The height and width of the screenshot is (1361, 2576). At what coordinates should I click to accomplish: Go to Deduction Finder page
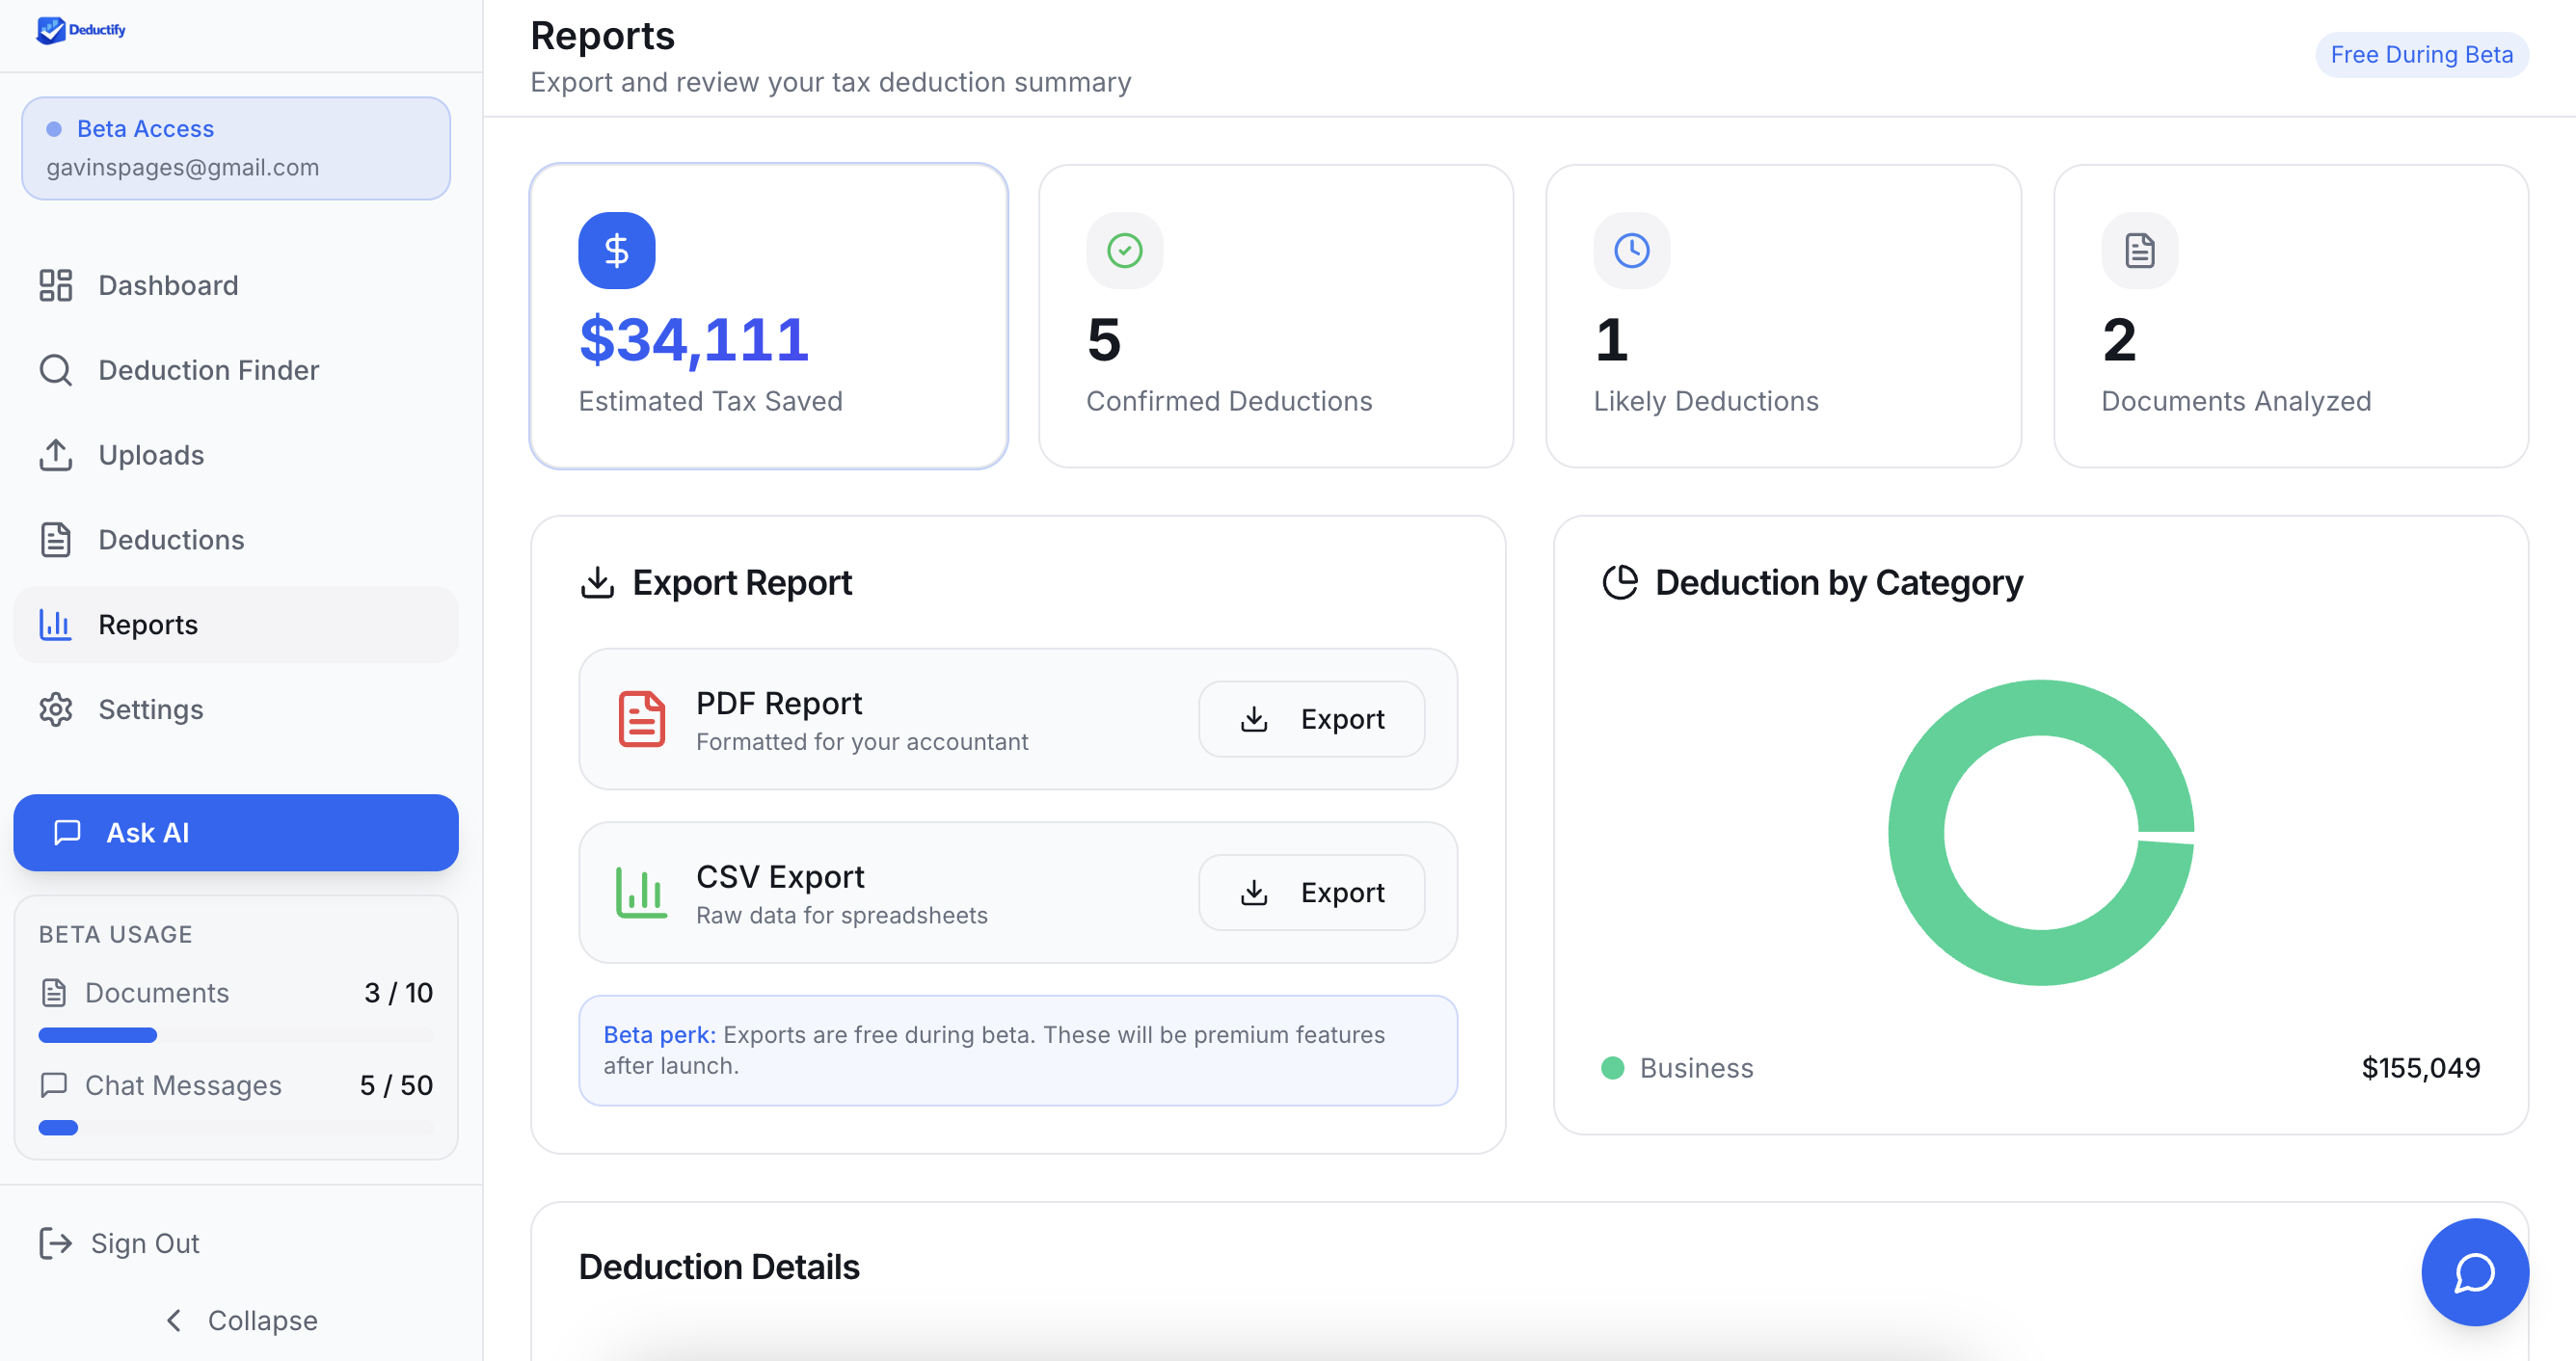pos(208,370)
